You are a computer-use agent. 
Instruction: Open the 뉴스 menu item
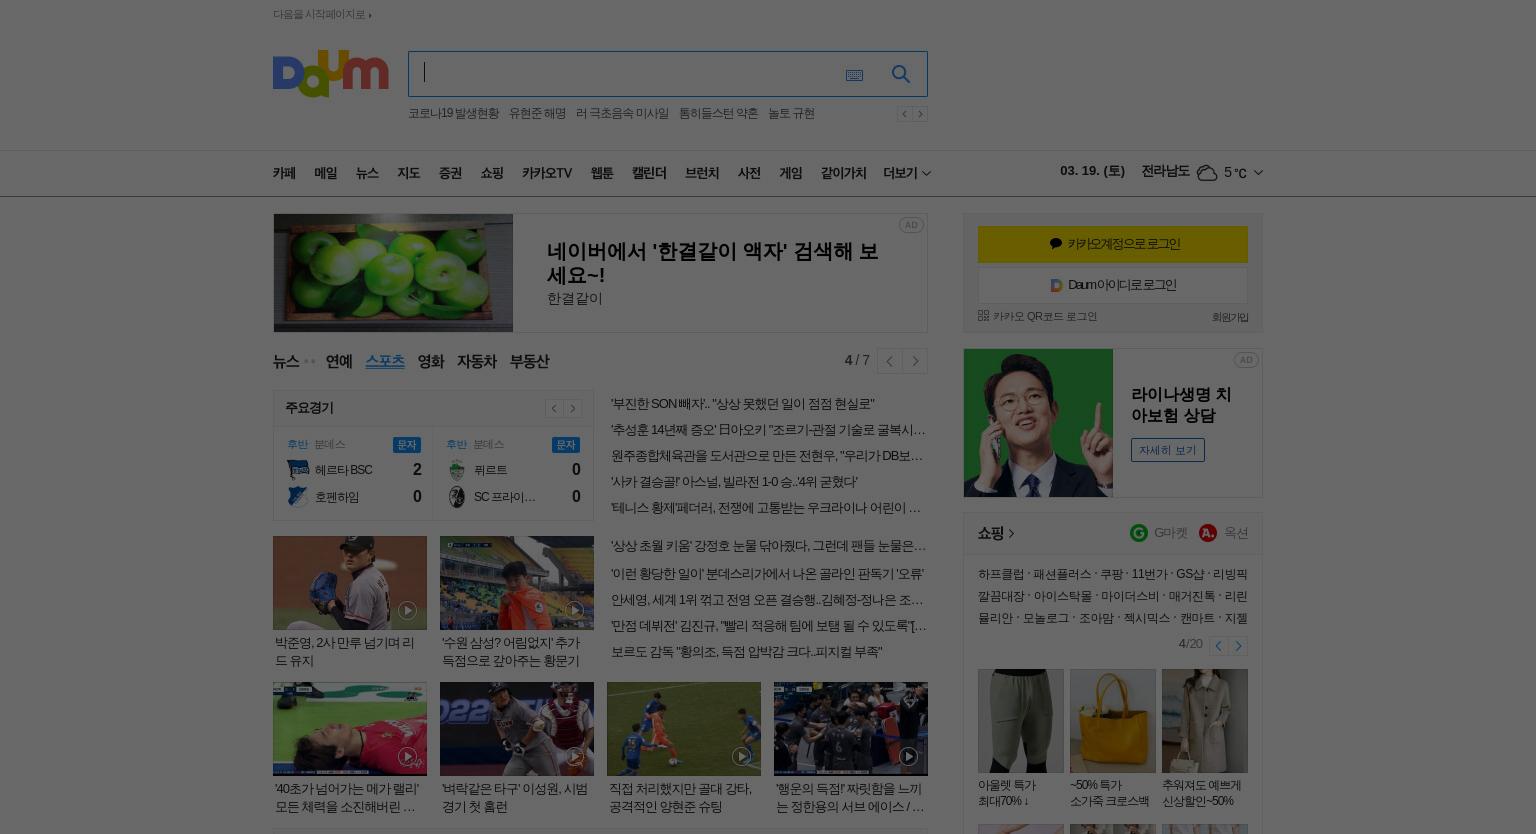pos(367,173)
